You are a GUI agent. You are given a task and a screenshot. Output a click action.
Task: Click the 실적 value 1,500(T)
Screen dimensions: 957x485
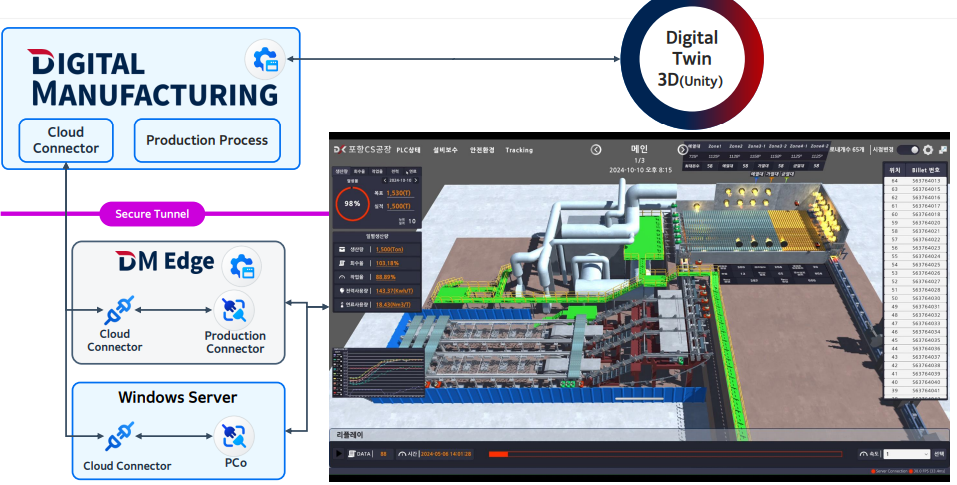point(399,207)
